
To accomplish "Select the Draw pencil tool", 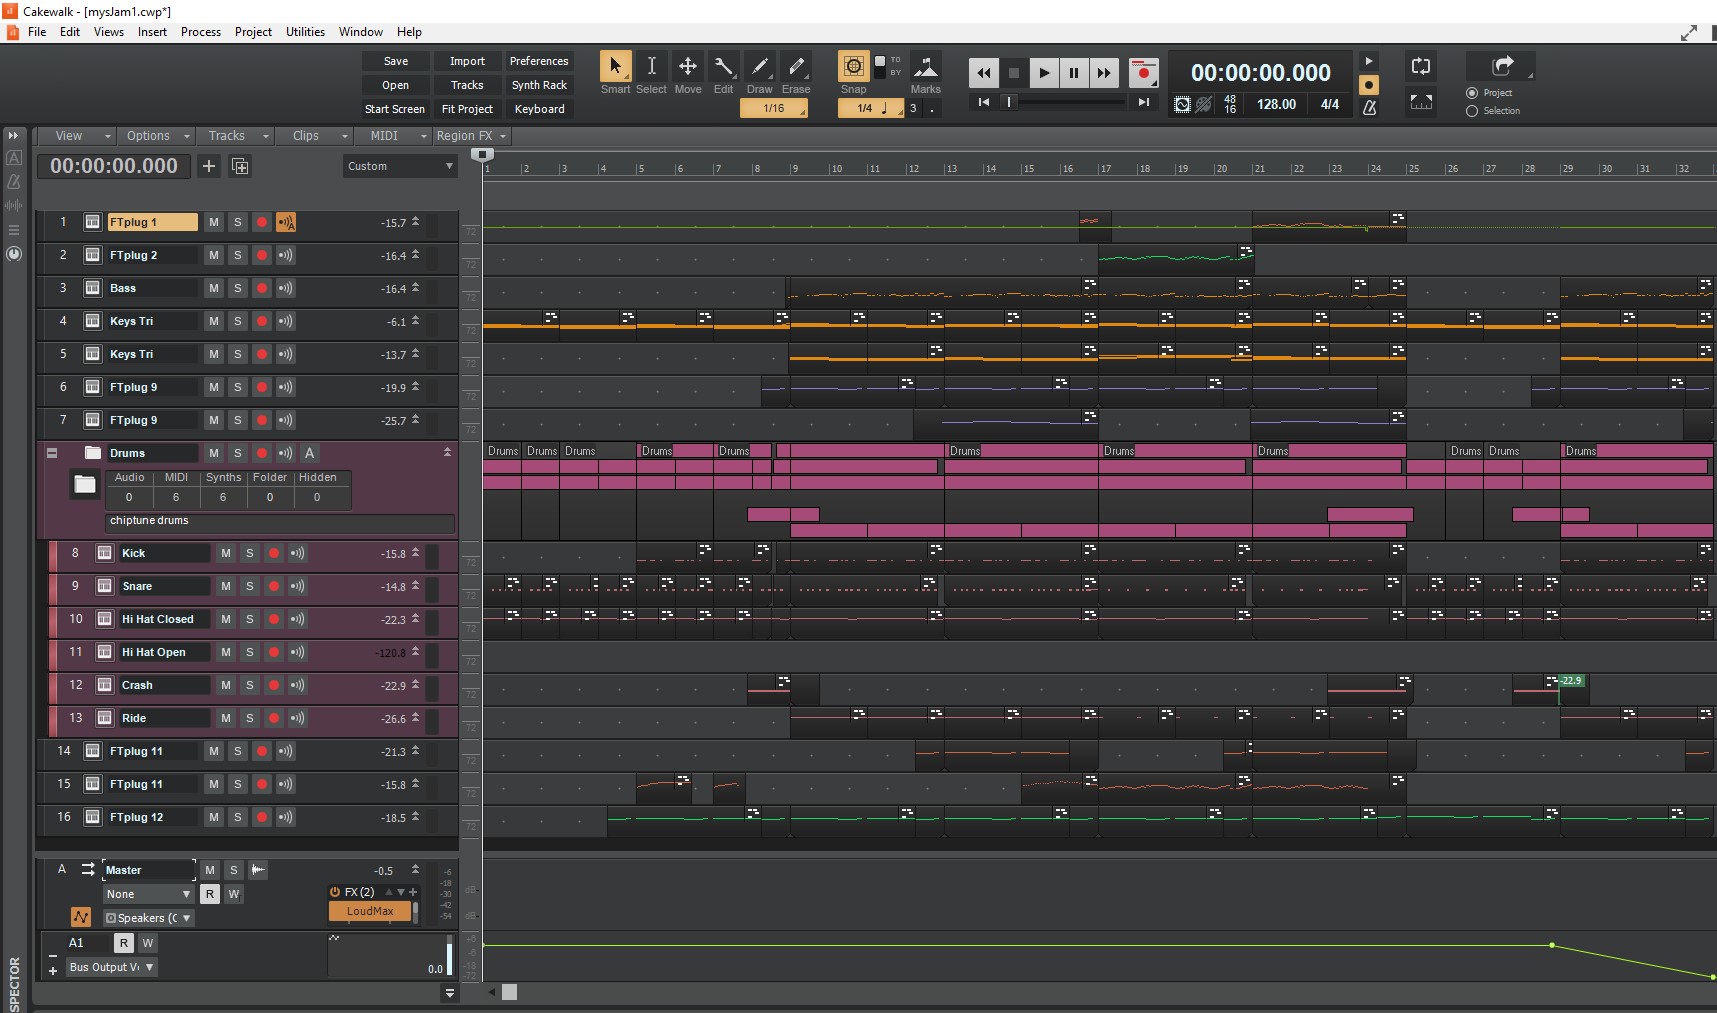I will tap(760, 67).
